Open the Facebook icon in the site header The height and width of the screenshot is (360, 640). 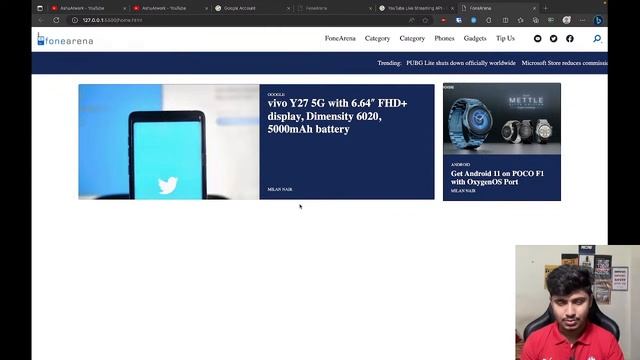pyautogui.click(x=570, y=38)
